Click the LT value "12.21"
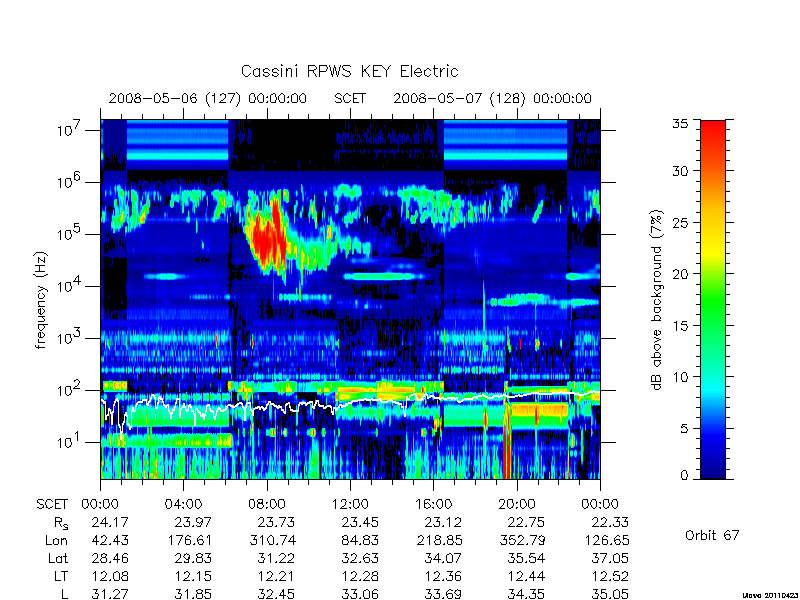The image size is (800, 600). [x=276, y=577]
